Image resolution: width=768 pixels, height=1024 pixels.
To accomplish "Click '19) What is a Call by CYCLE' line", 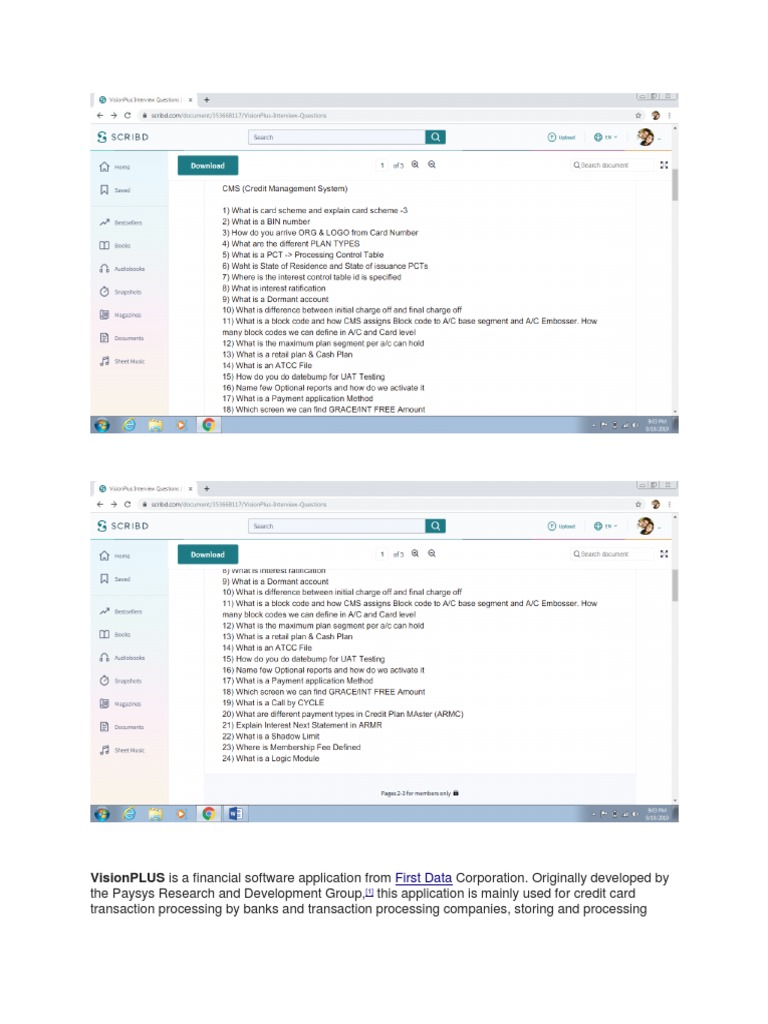I will (273, 703).
